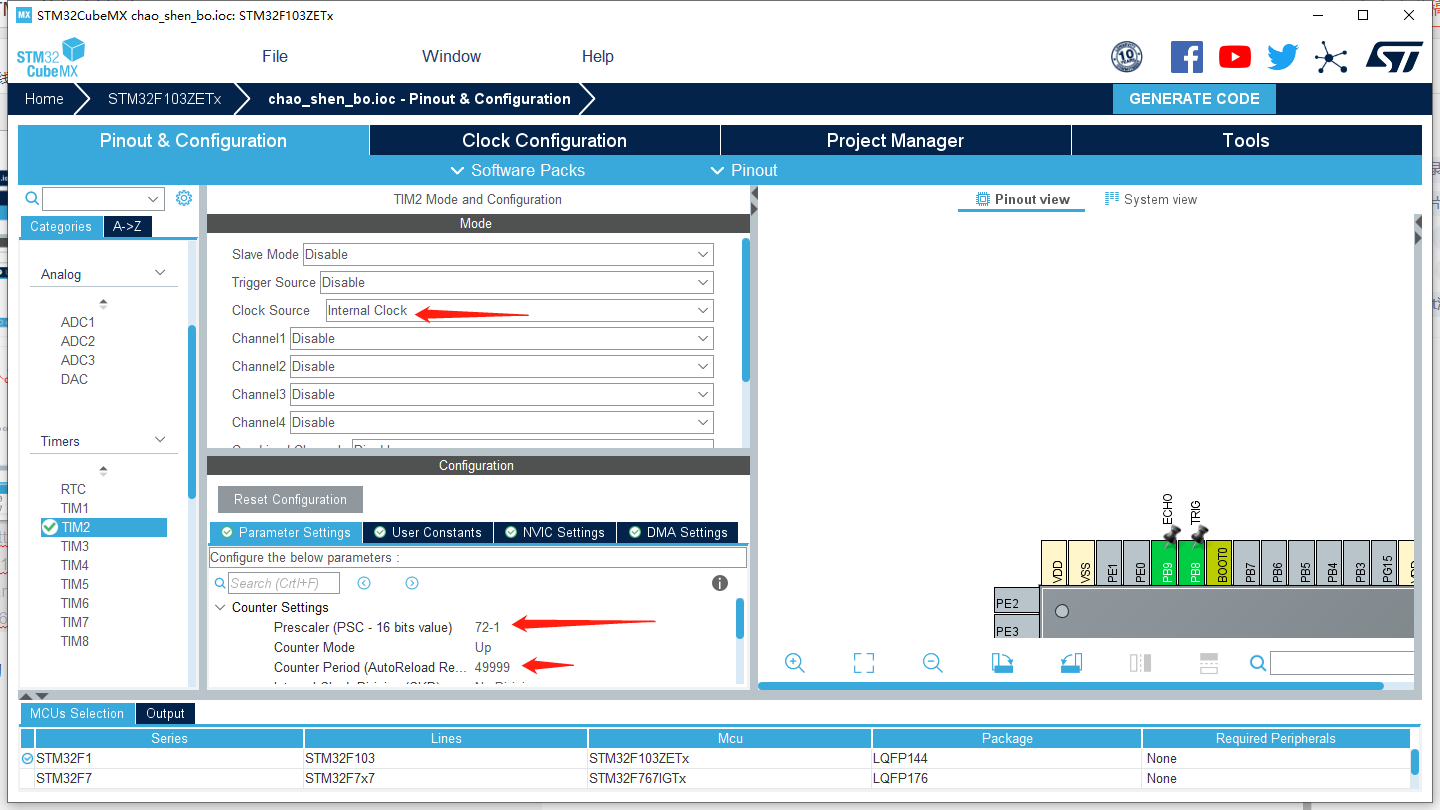This screenshot has height=810, width=1440.
Task: Open the peripheral search combo box
Action: (103, 199)
